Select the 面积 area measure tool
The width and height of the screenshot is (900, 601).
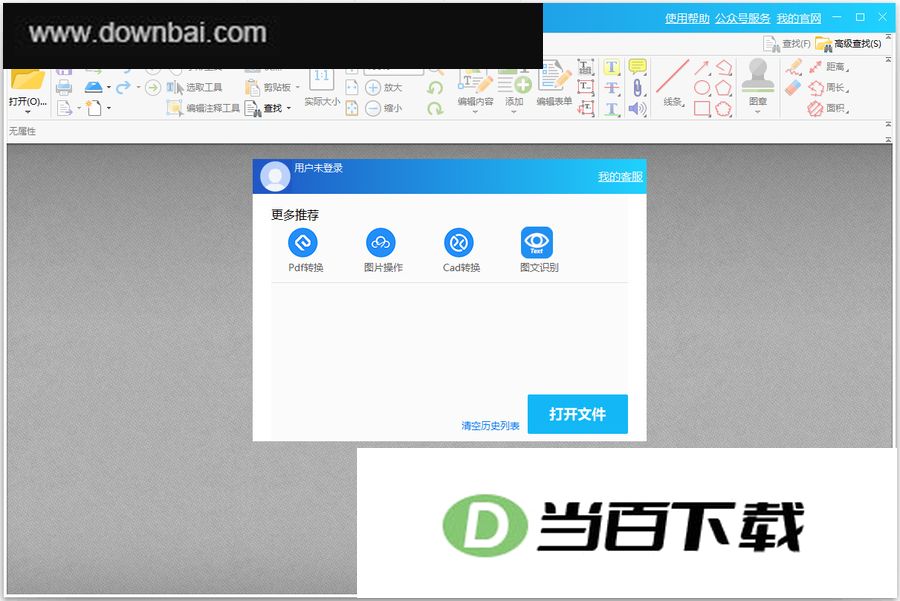click(x=828, y=108)
